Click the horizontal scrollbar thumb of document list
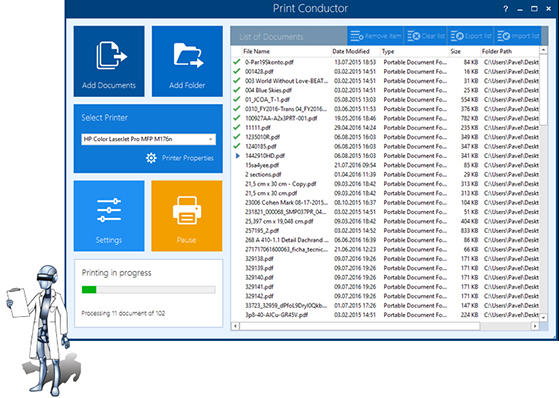This screenshot has height=398, width=559. pos(360,326)
